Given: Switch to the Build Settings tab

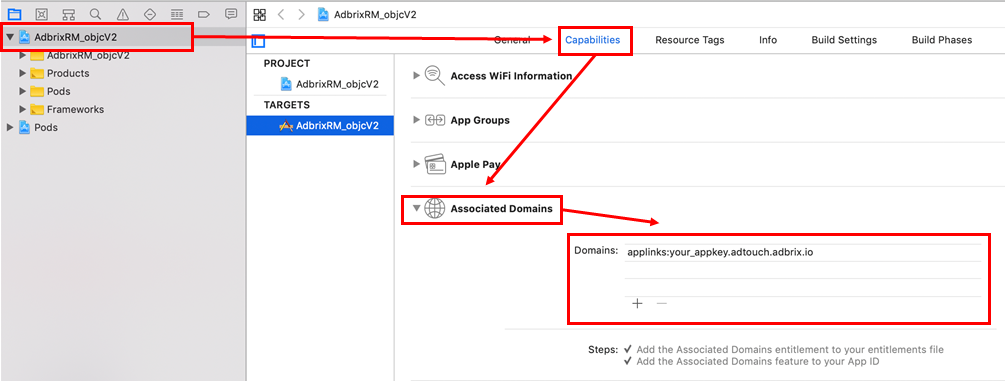Looking at the screenshot, I should tap(844, 40).
